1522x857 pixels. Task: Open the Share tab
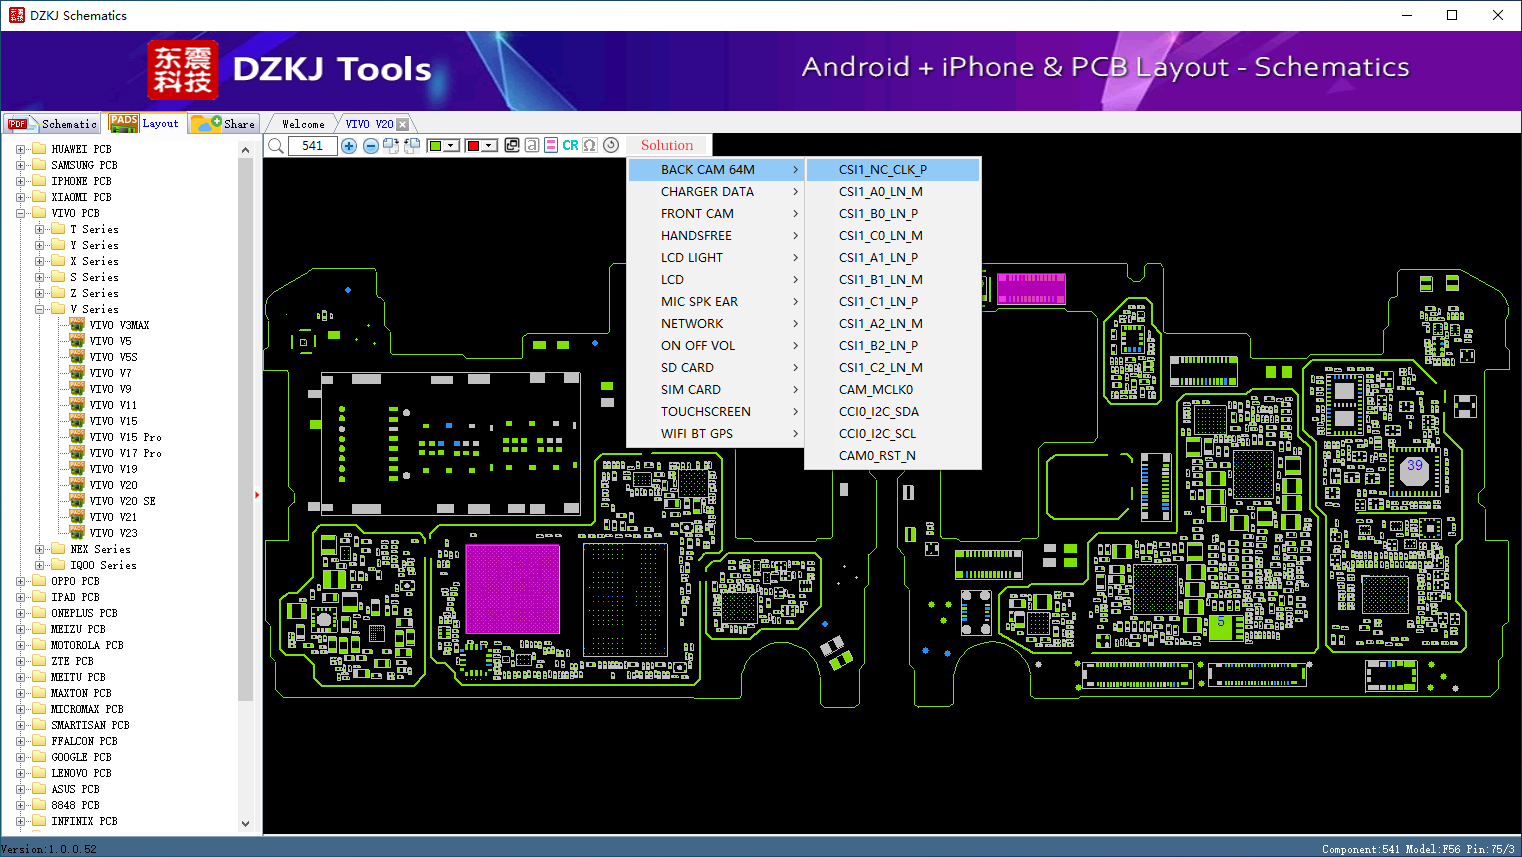coord(223,124)
